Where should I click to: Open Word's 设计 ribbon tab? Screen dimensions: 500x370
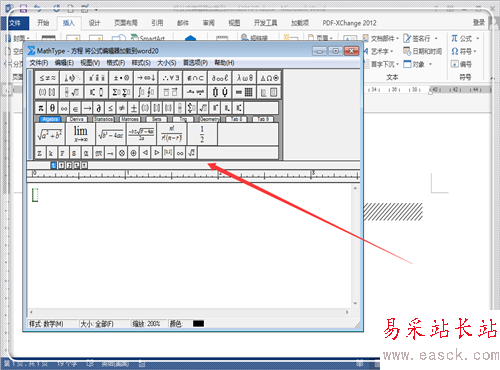pos(94,23)
